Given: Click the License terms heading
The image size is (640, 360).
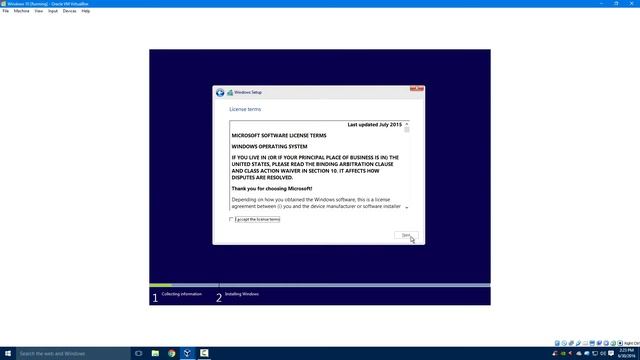Looking at the screenshot, I should point(245,109).
